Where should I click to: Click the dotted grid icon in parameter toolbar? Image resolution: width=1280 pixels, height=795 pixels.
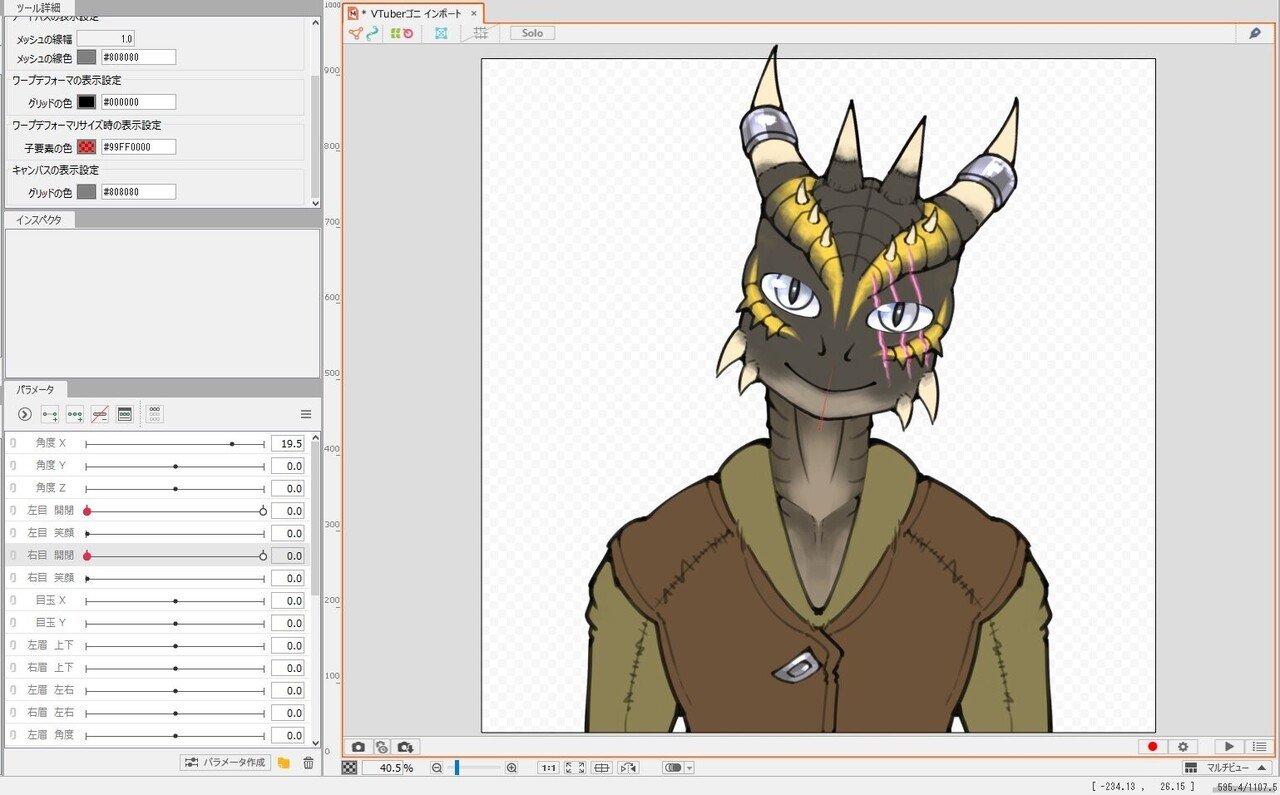click(155, 414)
